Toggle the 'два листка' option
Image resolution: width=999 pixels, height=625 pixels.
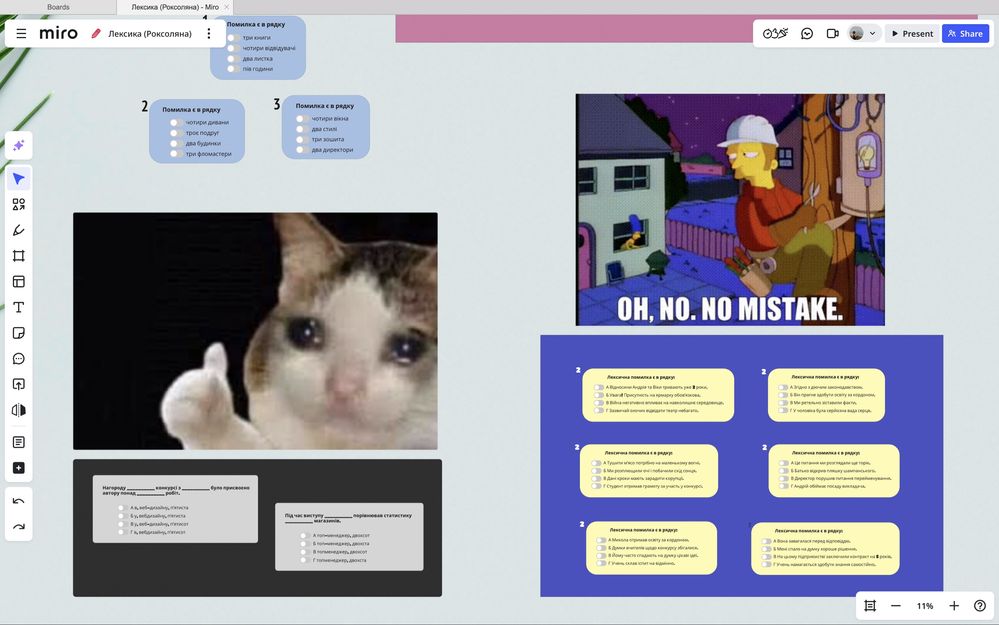(233, 59)
